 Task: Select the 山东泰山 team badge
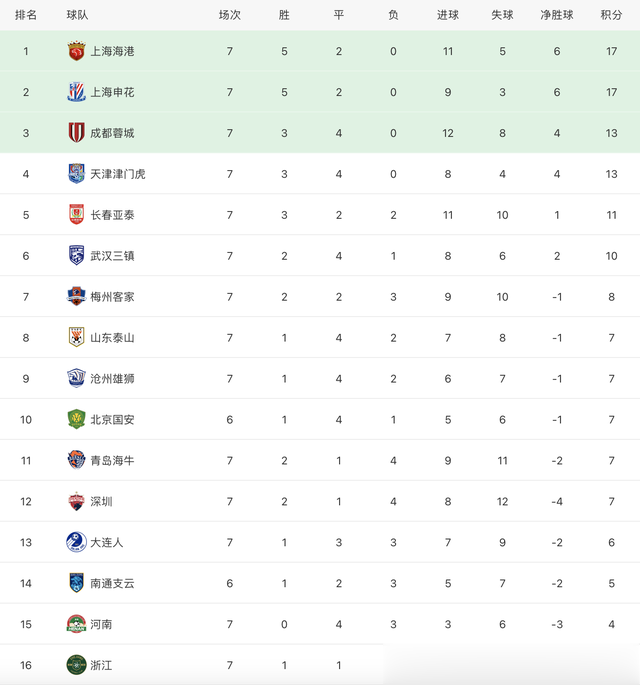(x=76, y=338)
